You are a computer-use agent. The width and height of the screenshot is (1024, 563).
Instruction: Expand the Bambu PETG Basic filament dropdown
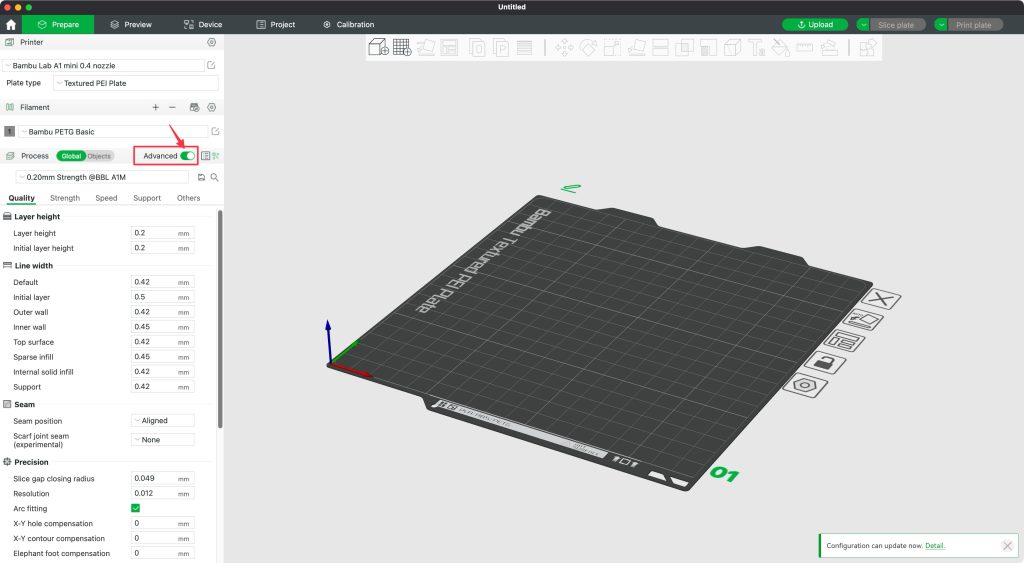113,131
